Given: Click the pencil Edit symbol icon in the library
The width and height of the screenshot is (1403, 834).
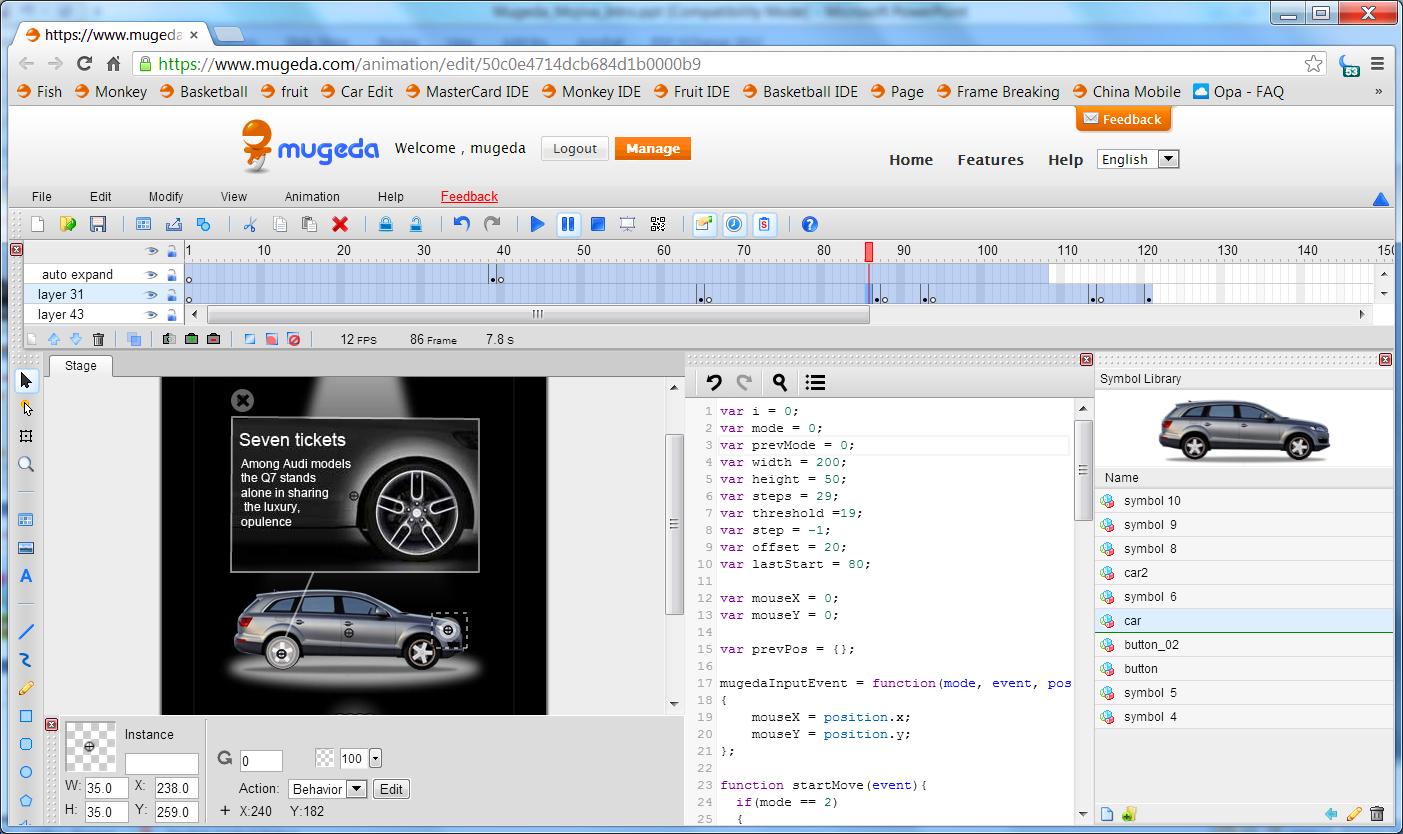Looking at the screenshot, I should [1354, 814].
